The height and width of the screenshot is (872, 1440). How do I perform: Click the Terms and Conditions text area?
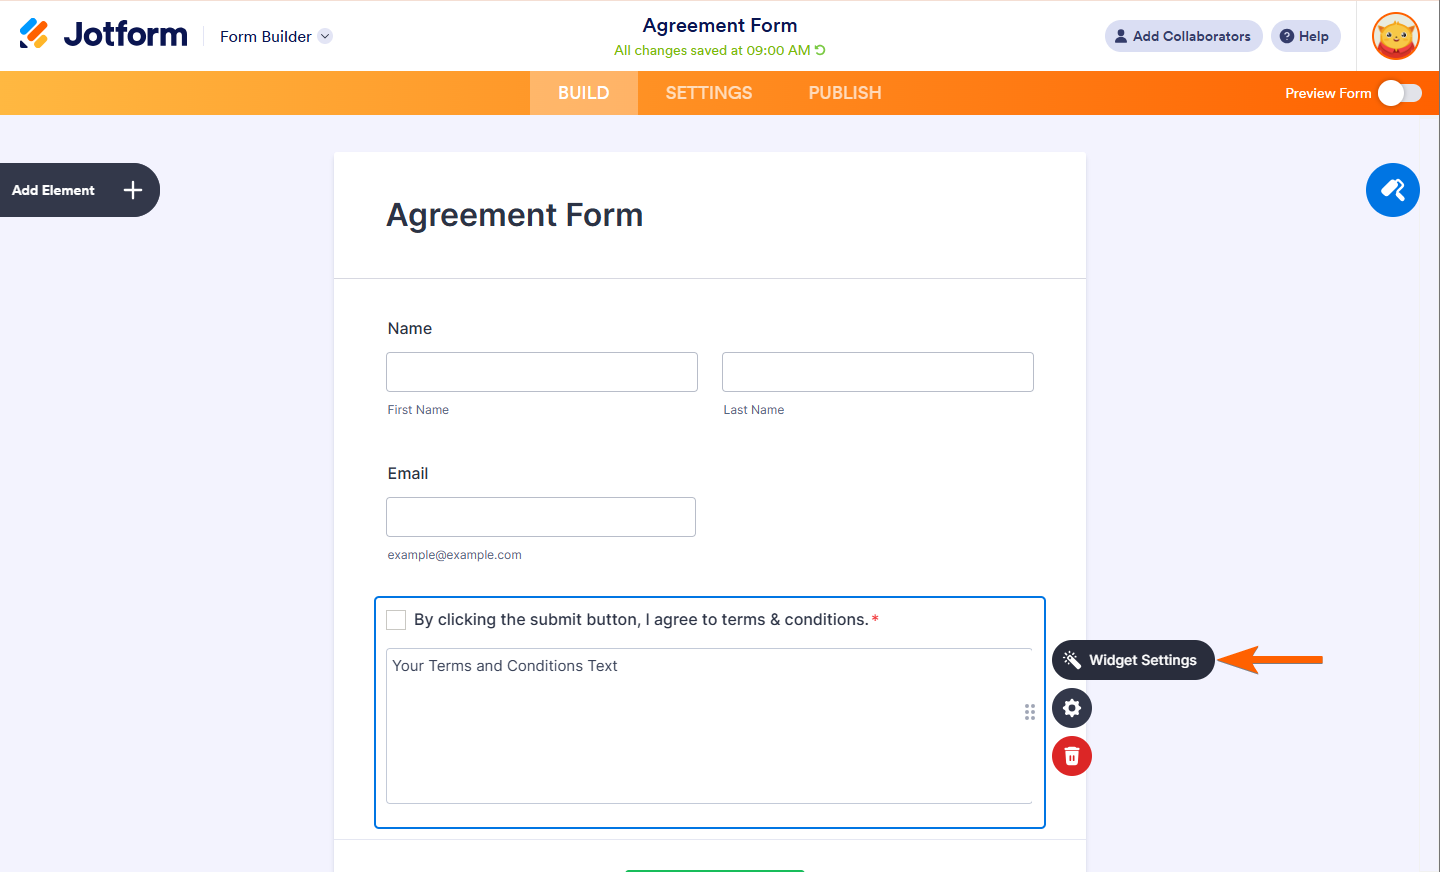click(x=708, y=725)
